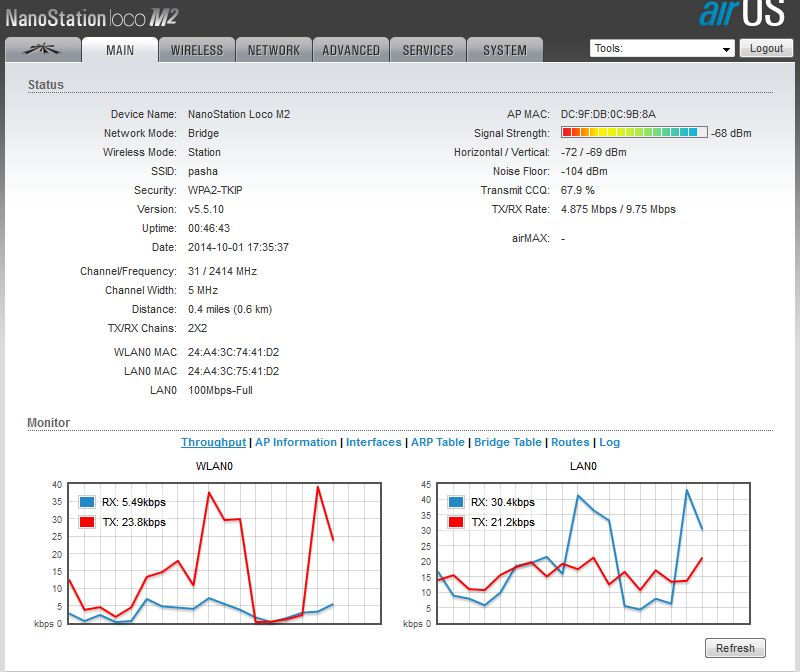Open the Routes link

click(570, 442)
